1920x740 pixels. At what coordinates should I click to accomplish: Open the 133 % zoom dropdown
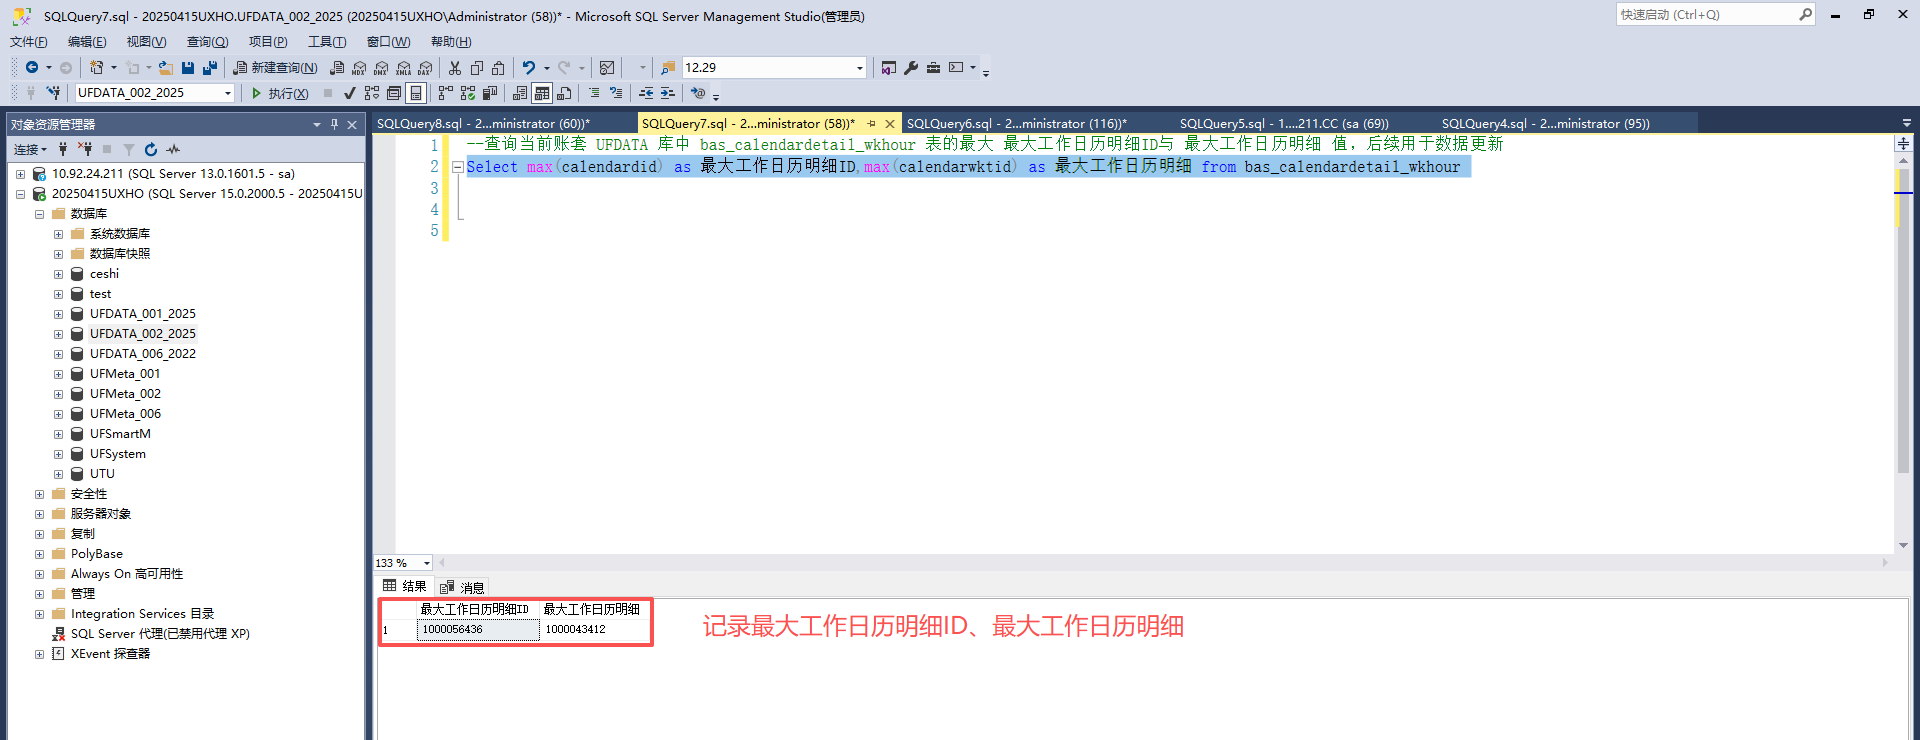tap(427, 563)
